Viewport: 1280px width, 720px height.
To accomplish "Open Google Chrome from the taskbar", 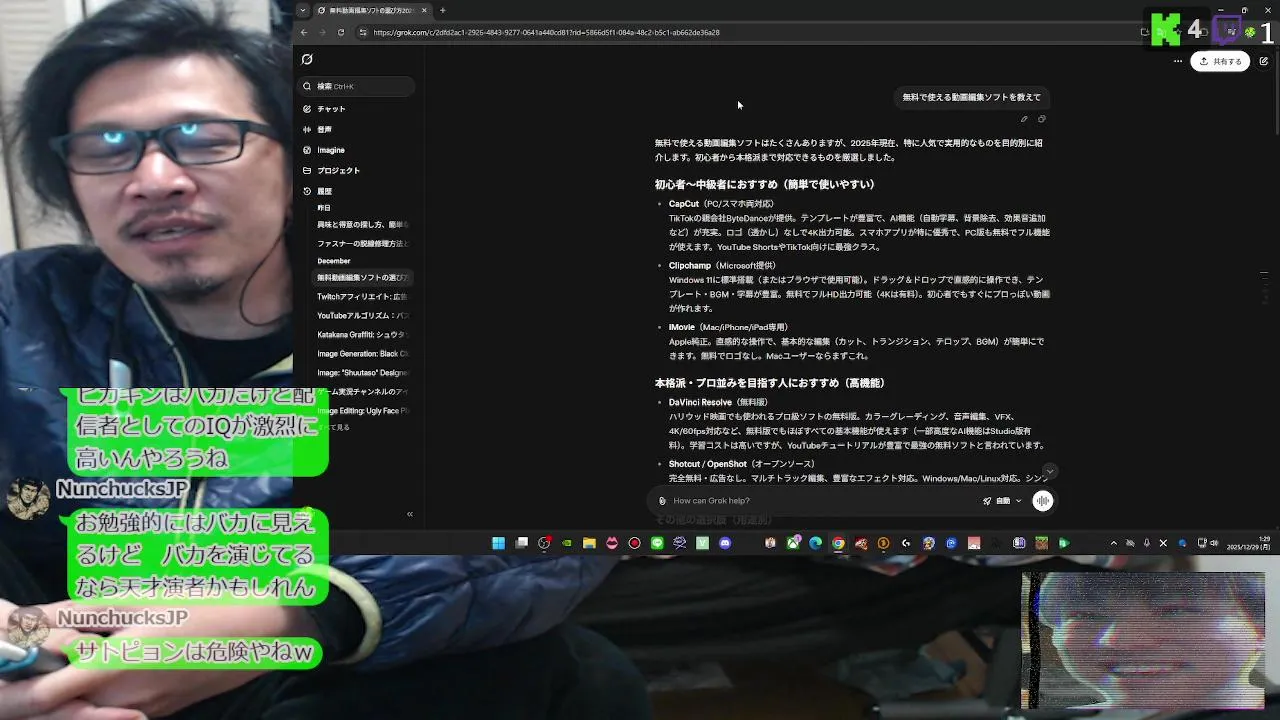I will tap(838, 543).
